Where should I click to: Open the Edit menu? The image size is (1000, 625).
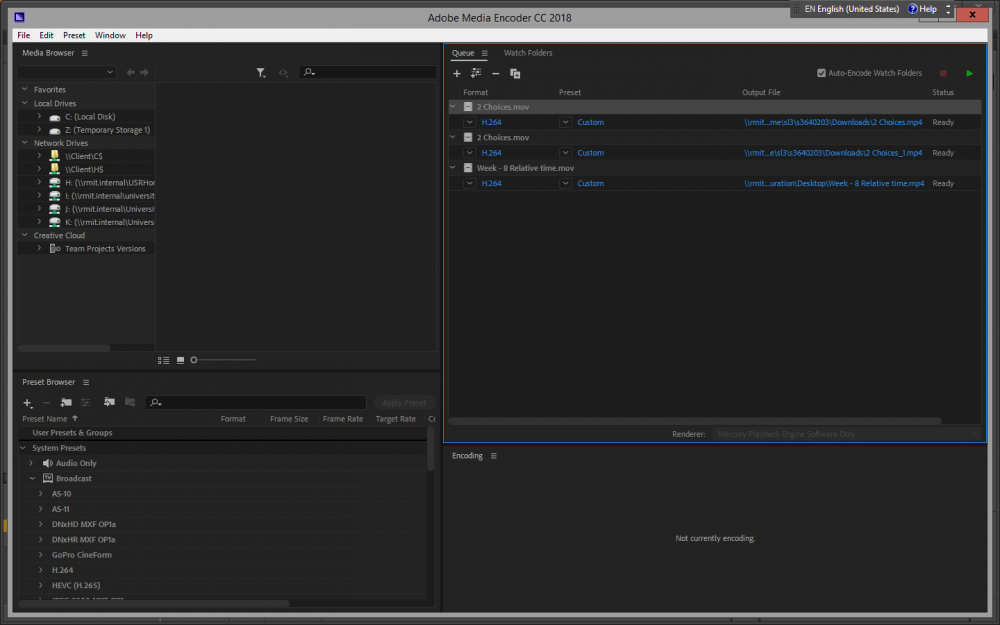click(x=46, y=35)
